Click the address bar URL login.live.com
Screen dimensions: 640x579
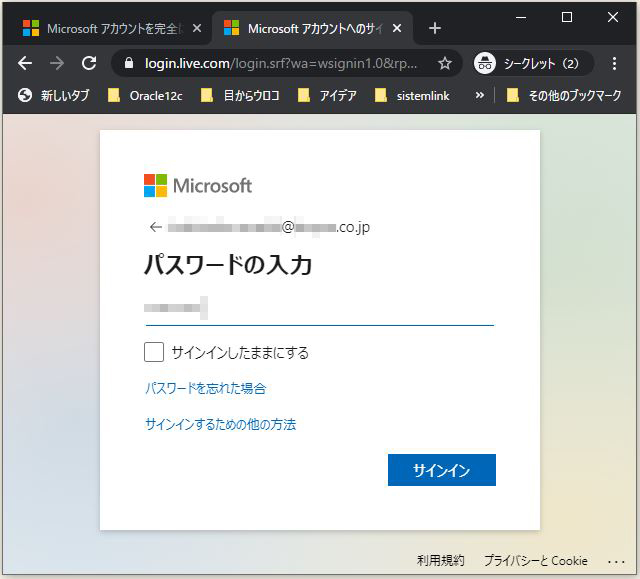281,63
